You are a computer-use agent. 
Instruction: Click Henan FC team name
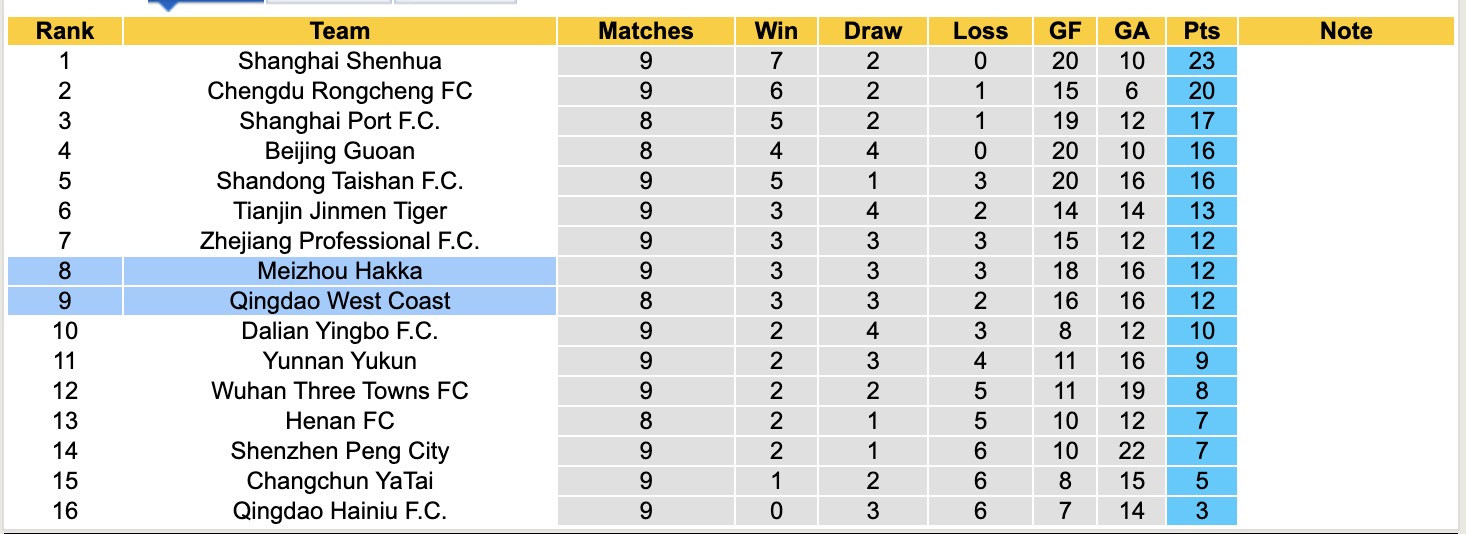point(340,421)
